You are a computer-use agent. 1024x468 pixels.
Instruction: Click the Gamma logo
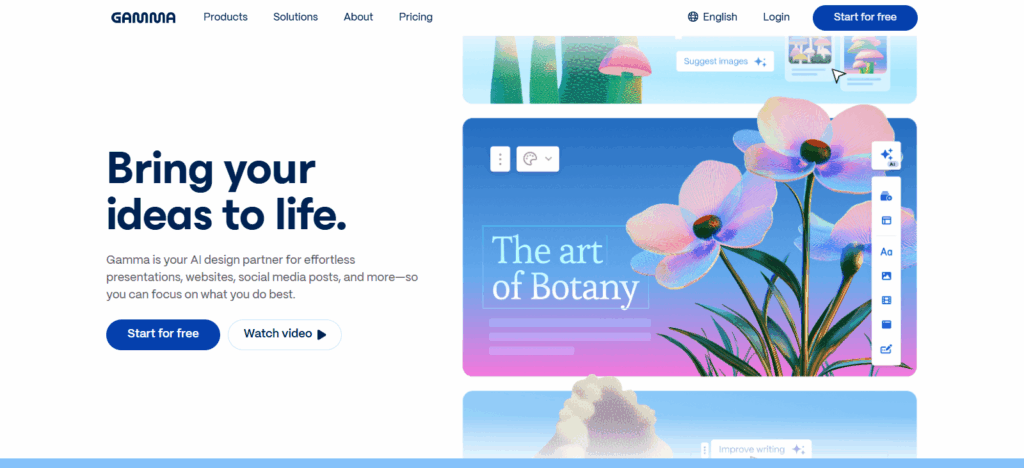(143, 17)
